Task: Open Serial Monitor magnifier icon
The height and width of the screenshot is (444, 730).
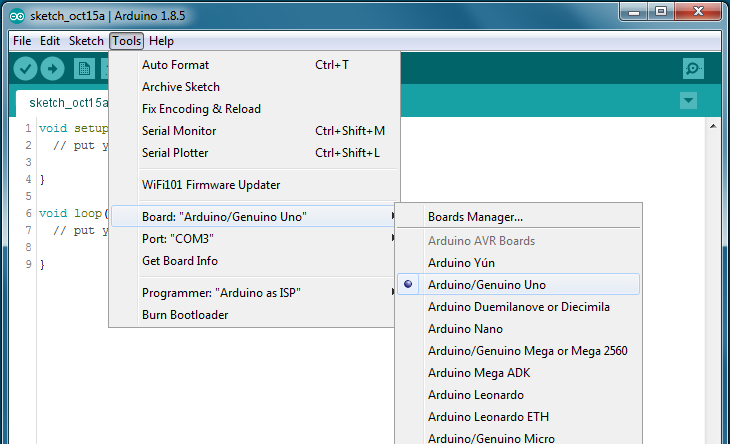Action: coord(693,68)
